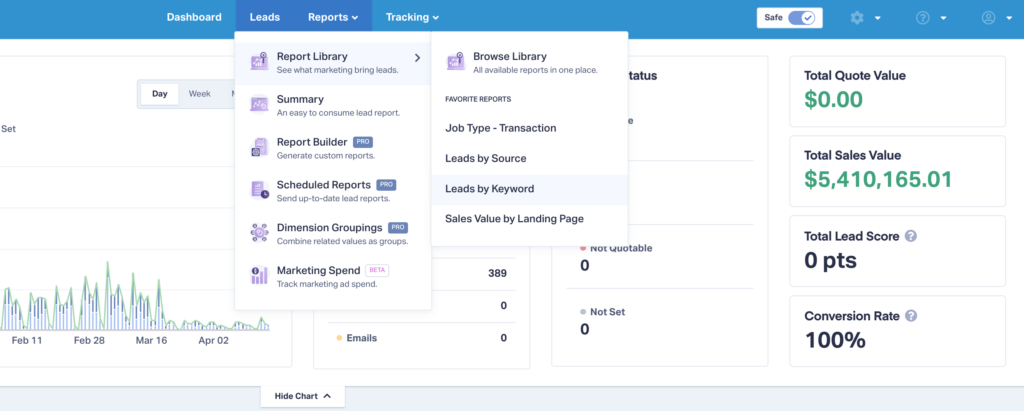
Task: Expand the Reports dropdown menu
Action: pyautogui.click(x=333, y=18)
